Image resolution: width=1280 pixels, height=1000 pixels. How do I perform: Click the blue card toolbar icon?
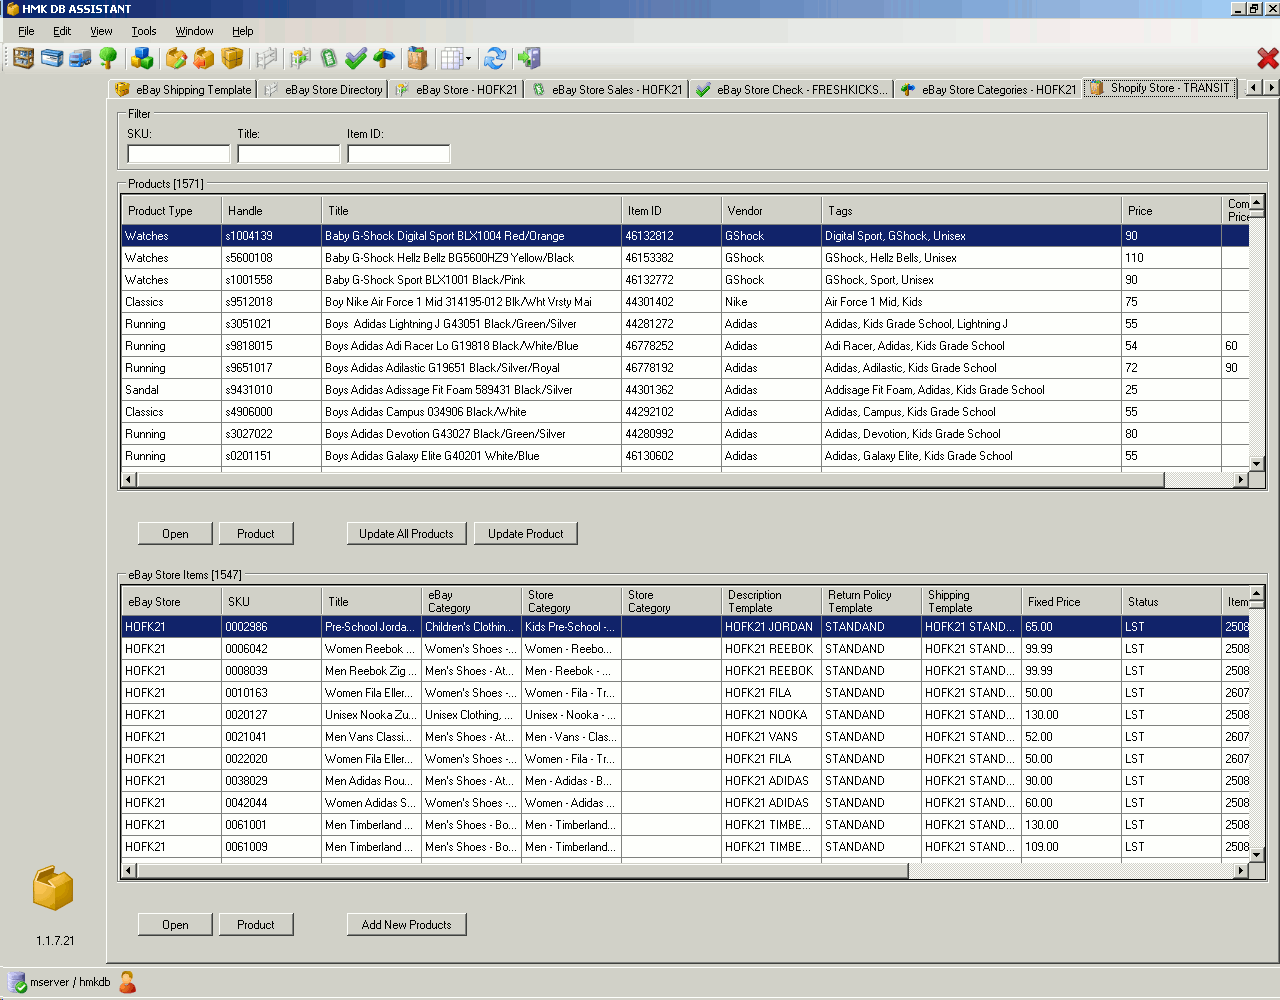click(x=52, y=58)
